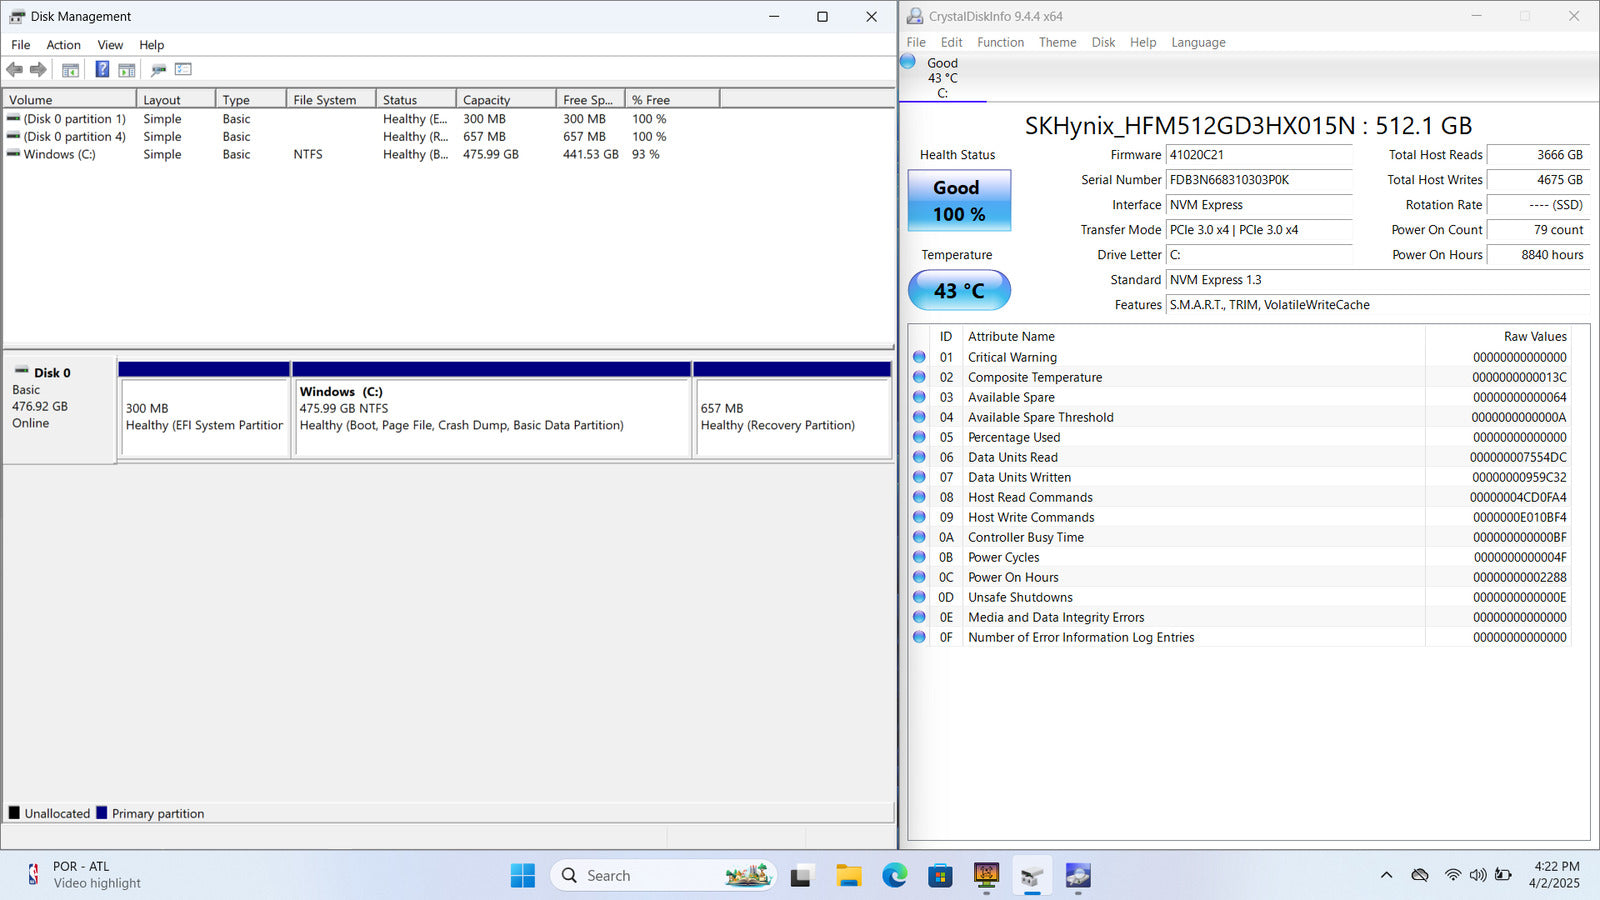Open the Windows Start menu

click(x=522, y=875)
